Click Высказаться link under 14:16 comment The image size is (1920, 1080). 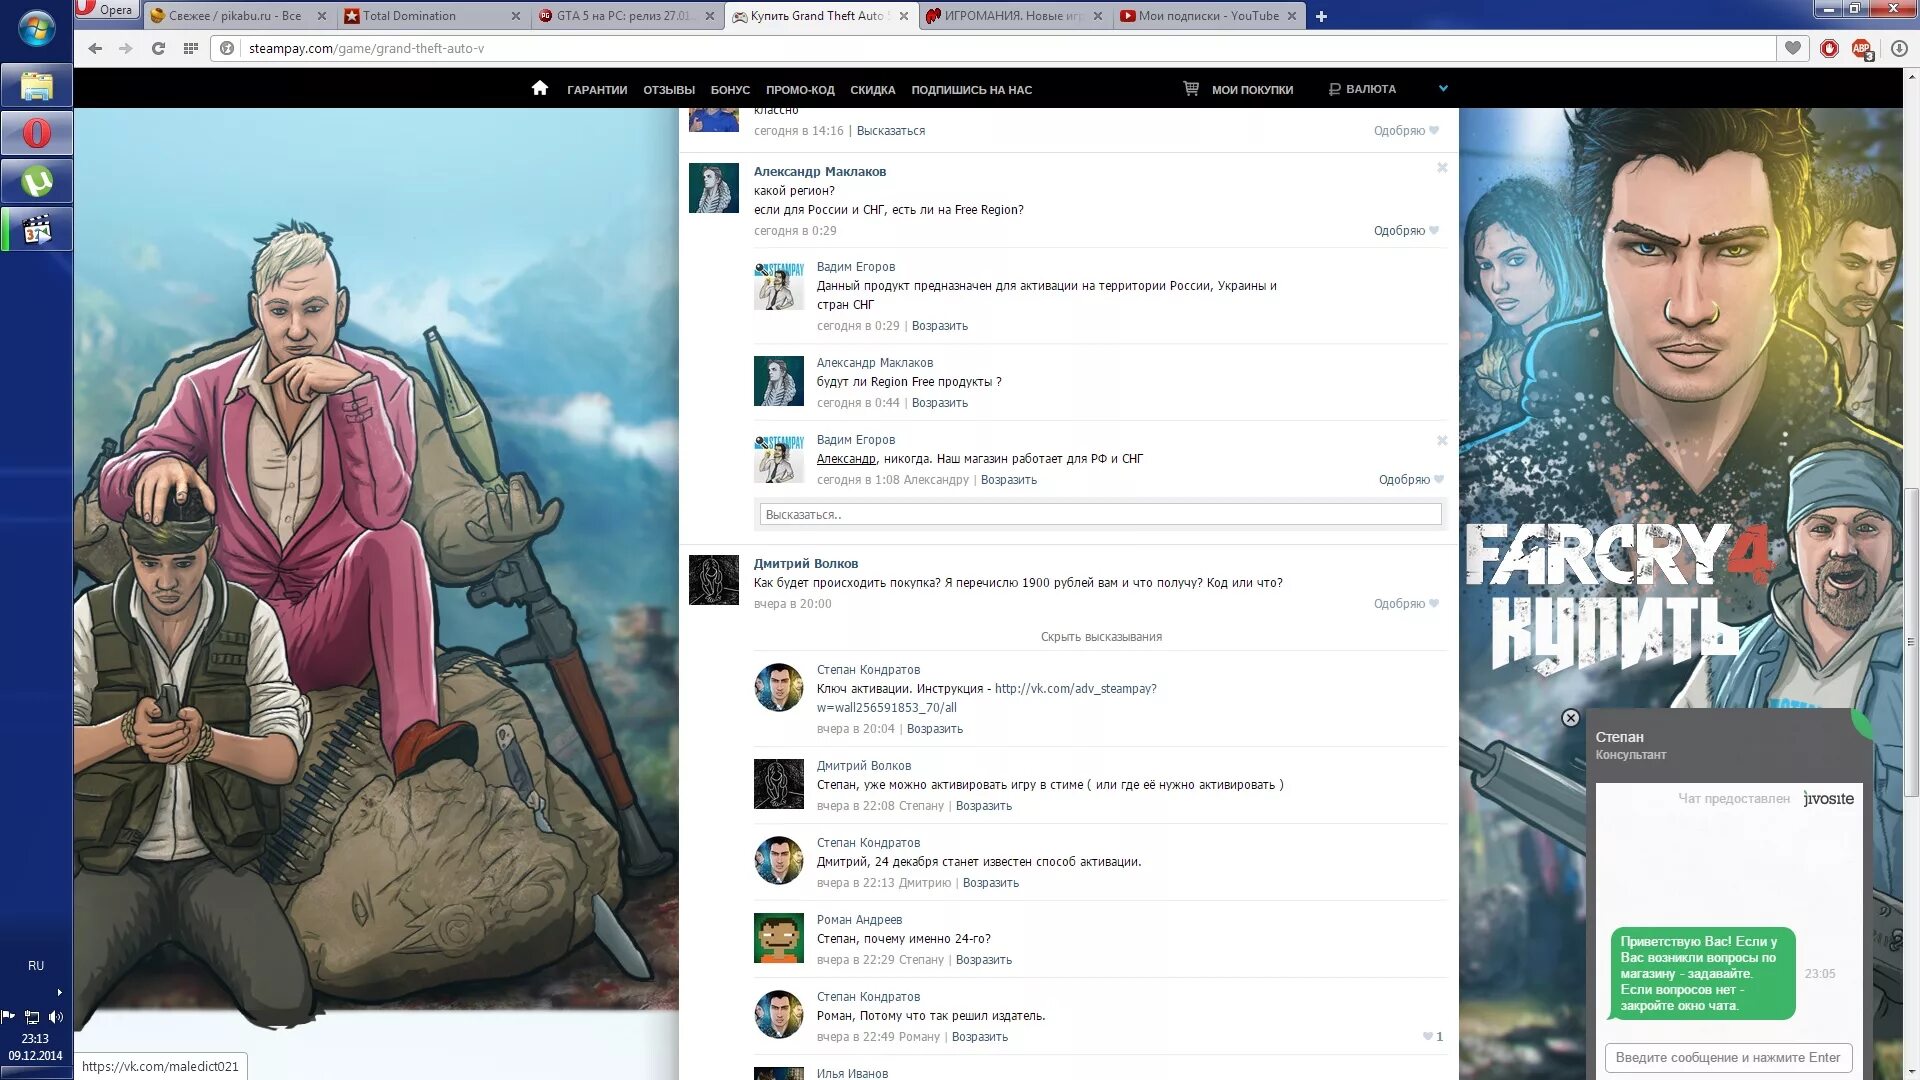click(x=891, y=131)
